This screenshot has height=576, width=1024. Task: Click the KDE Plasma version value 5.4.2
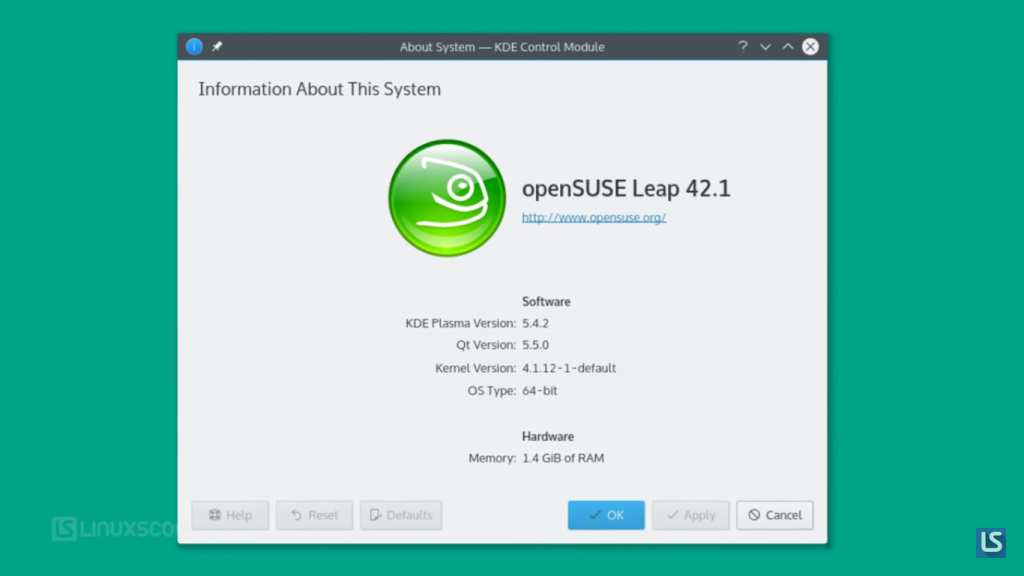coord(536,323)
